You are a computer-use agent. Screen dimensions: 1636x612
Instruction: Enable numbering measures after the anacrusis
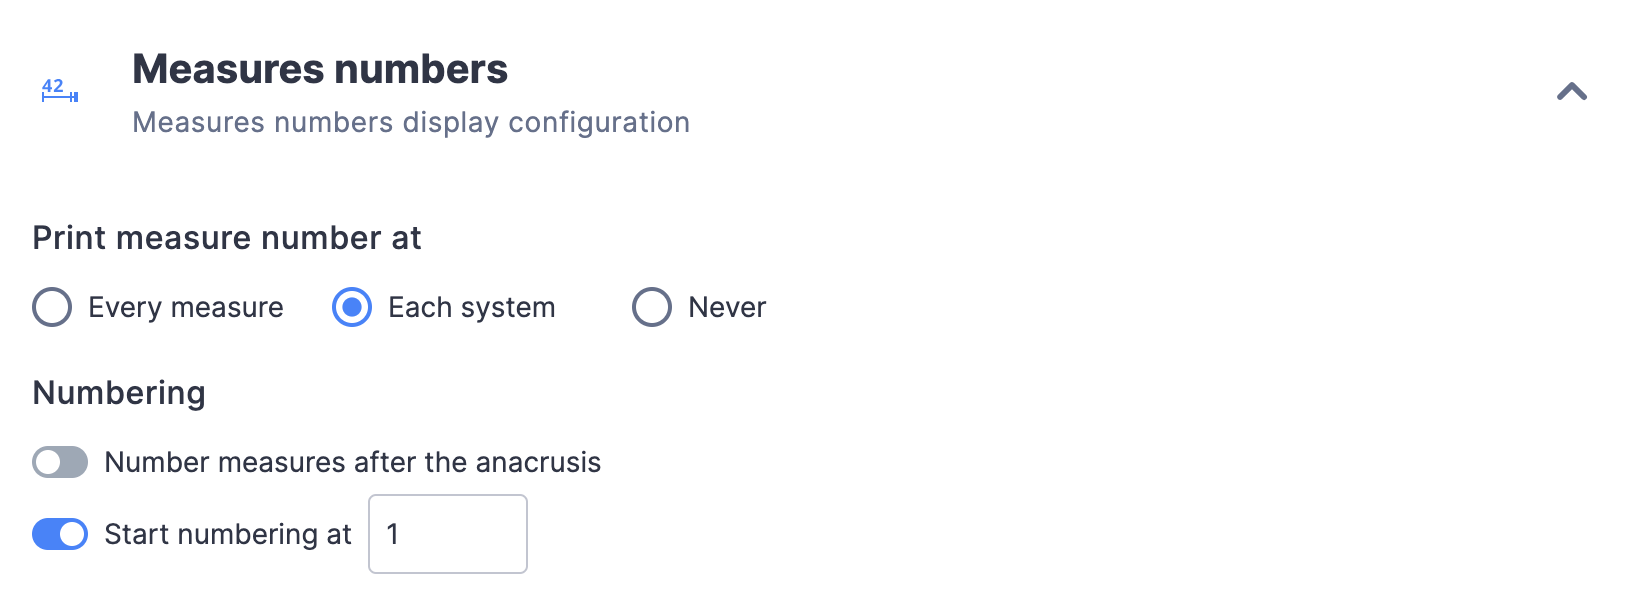[60, 462]
